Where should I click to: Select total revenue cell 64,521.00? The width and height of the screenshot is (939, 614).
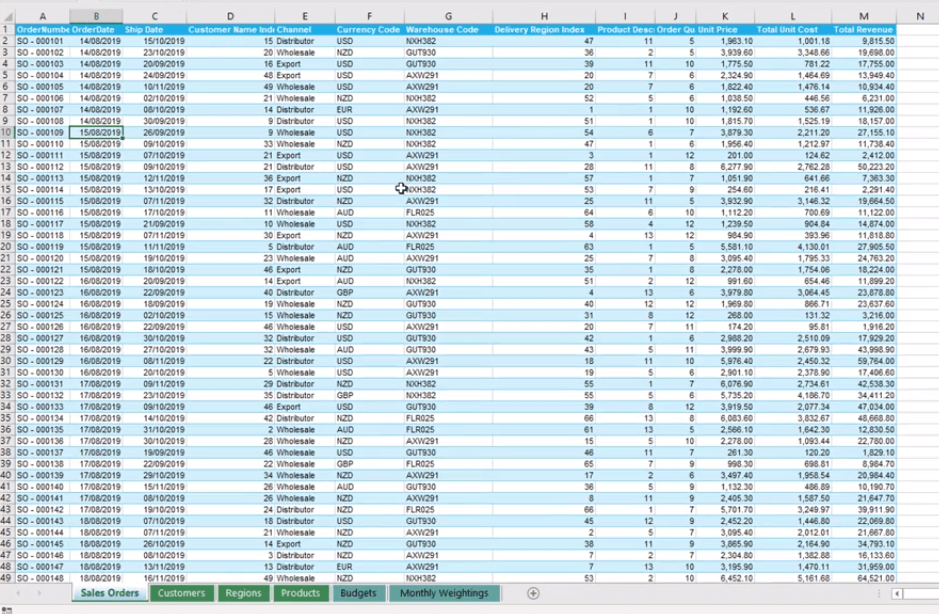pyautogui.click(x=864, y=578)
